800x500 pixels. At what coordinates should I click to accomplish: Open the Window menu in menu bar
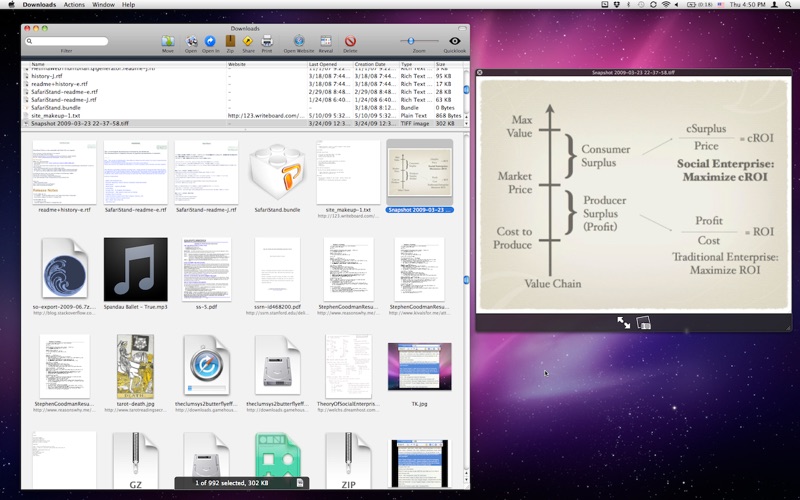coord(103,5)
